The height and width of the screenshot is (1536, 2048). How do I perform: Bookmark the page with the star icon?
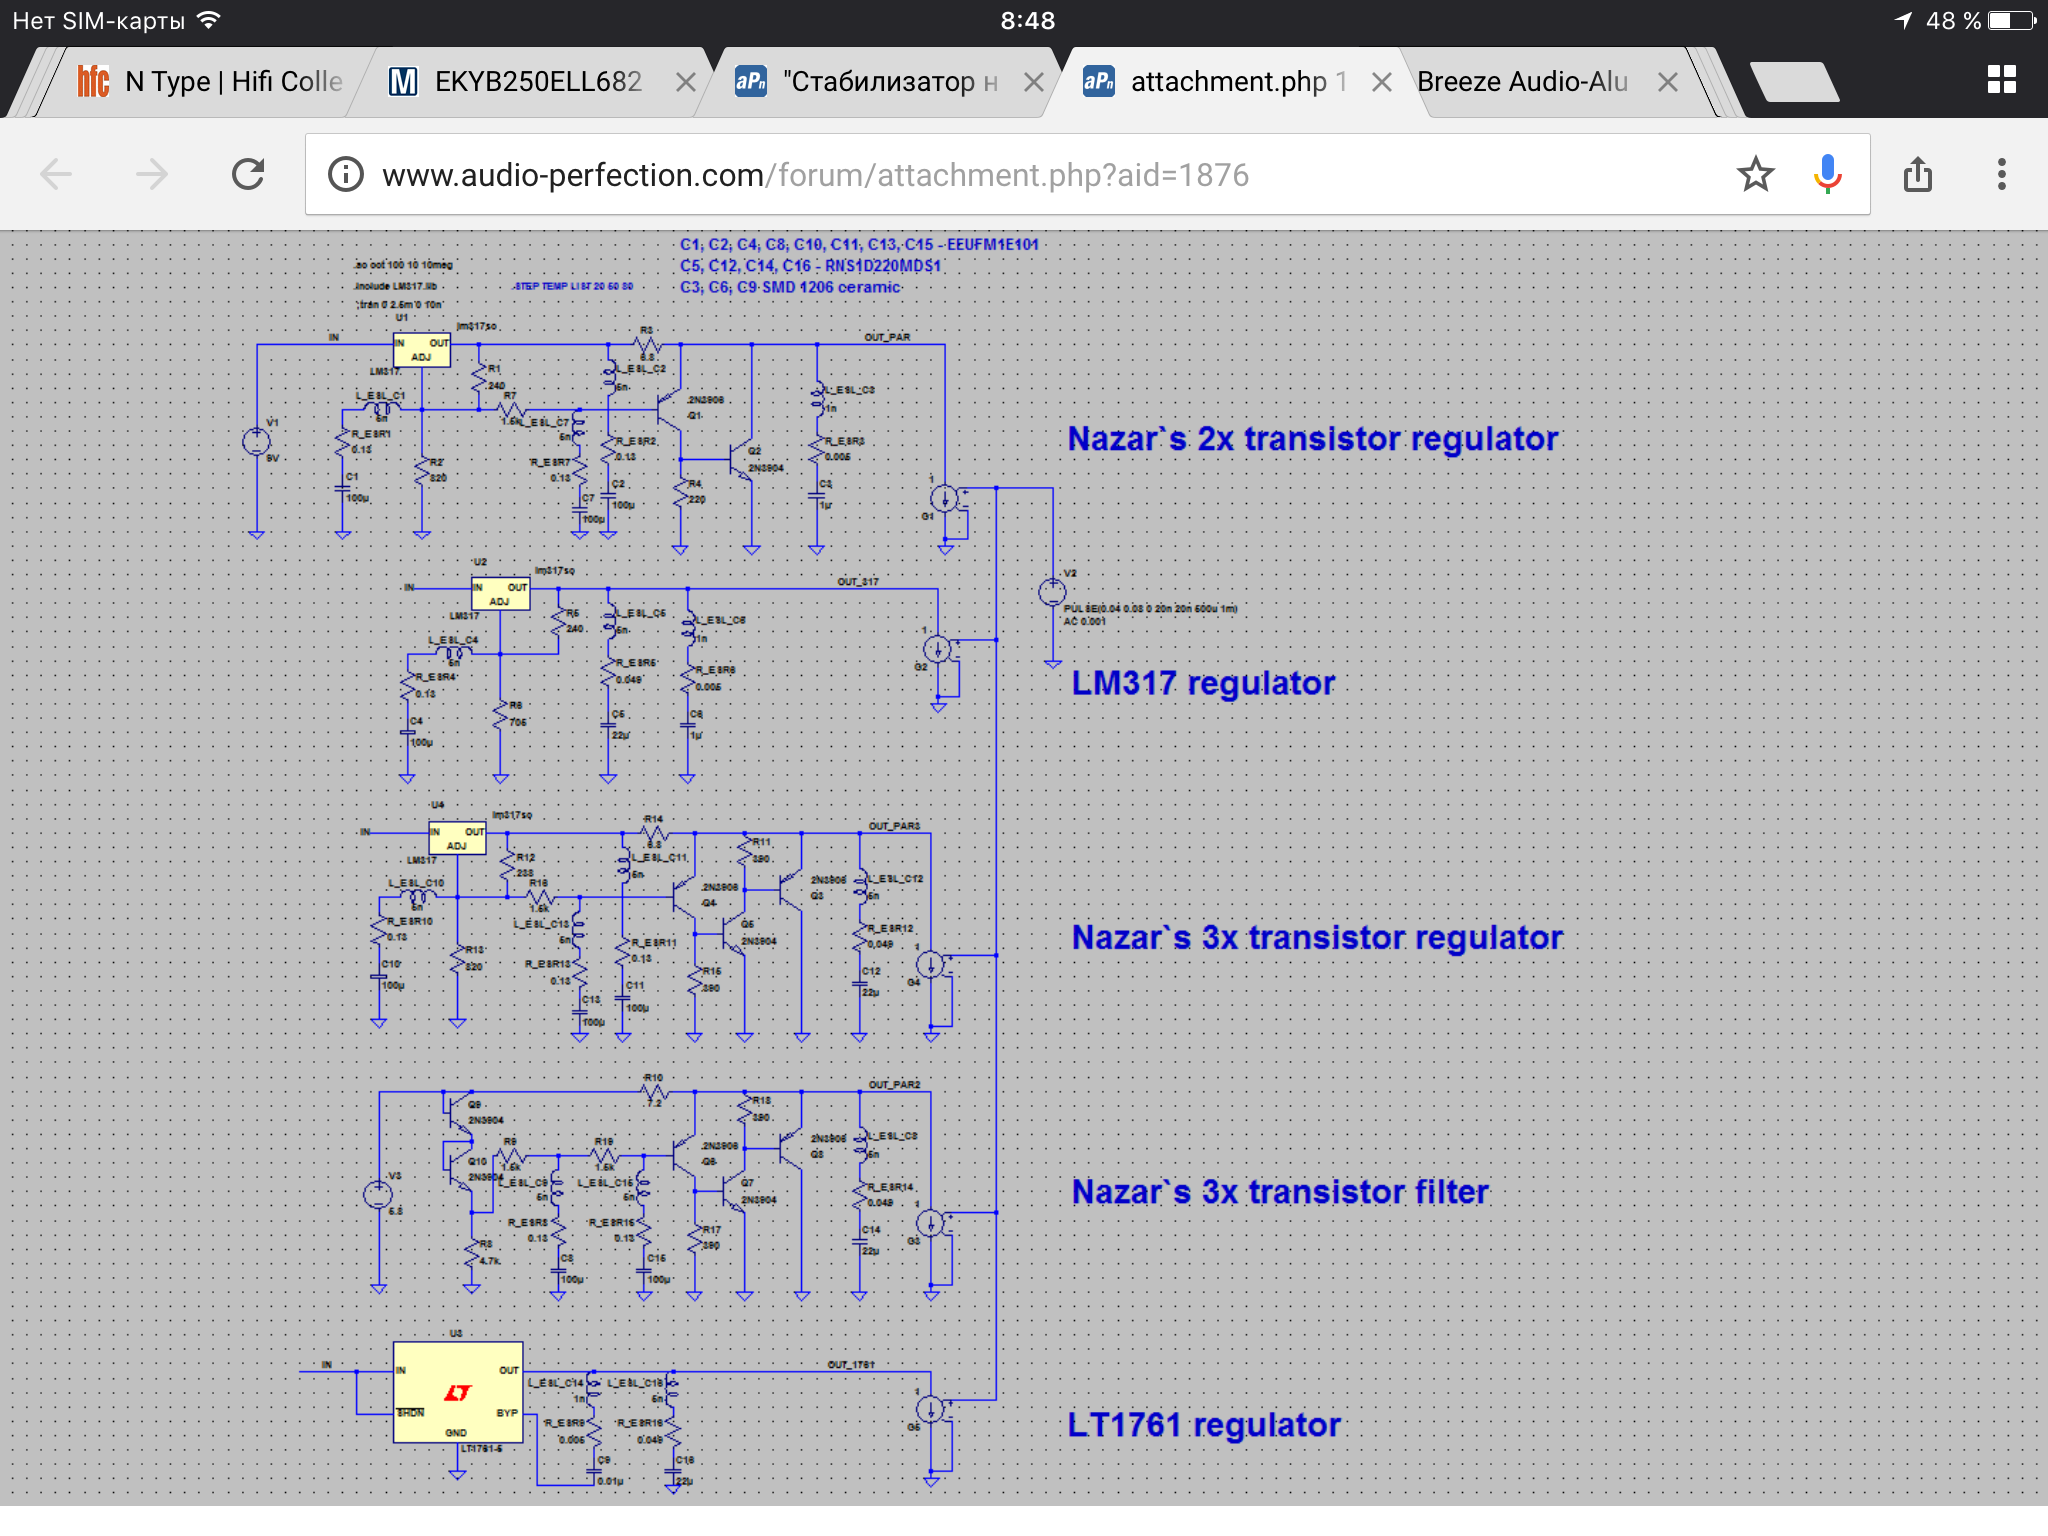coord(1755,175)
